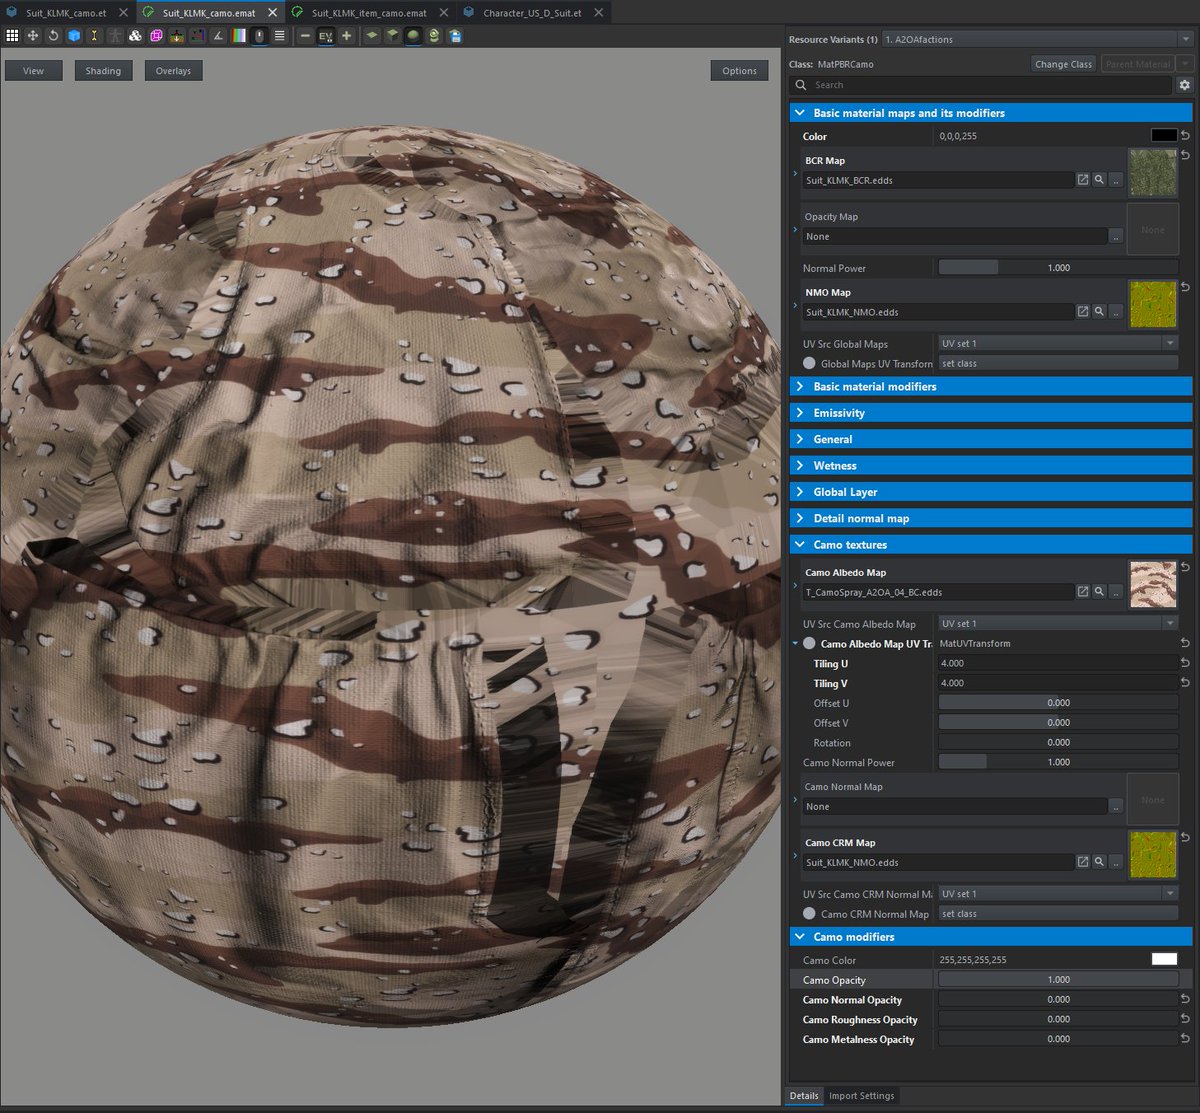Click the save disk icon in the toolbar
Viewport: 1200px width, 1113px height.
click(x=455, y=36)
